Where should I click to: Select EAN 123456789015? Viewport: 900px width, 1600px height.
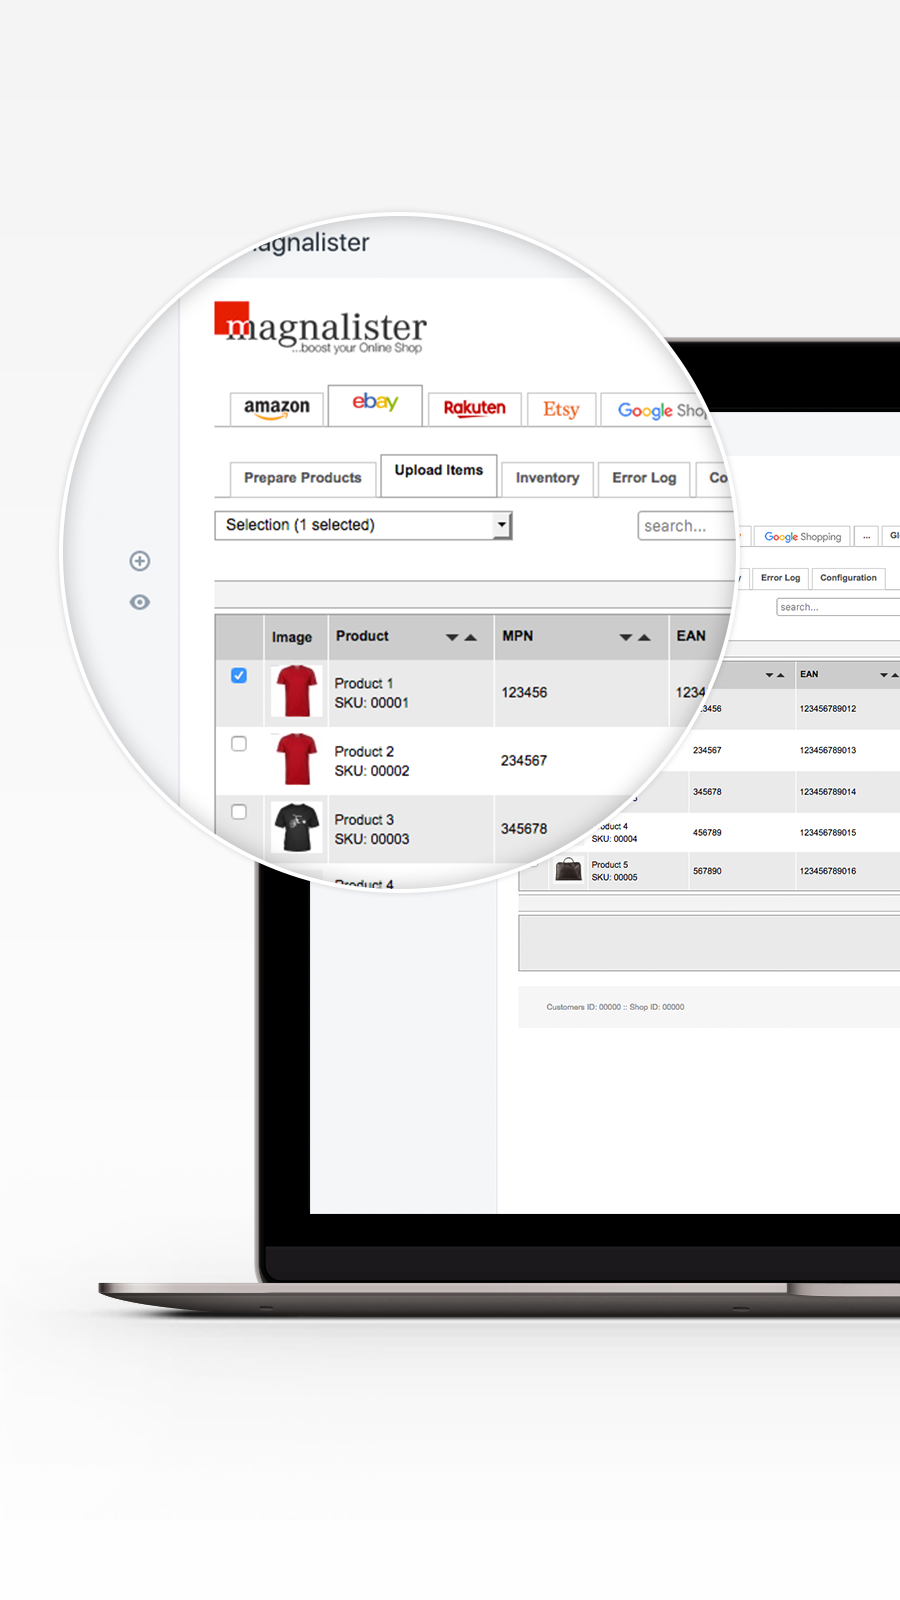click(828, 832)
